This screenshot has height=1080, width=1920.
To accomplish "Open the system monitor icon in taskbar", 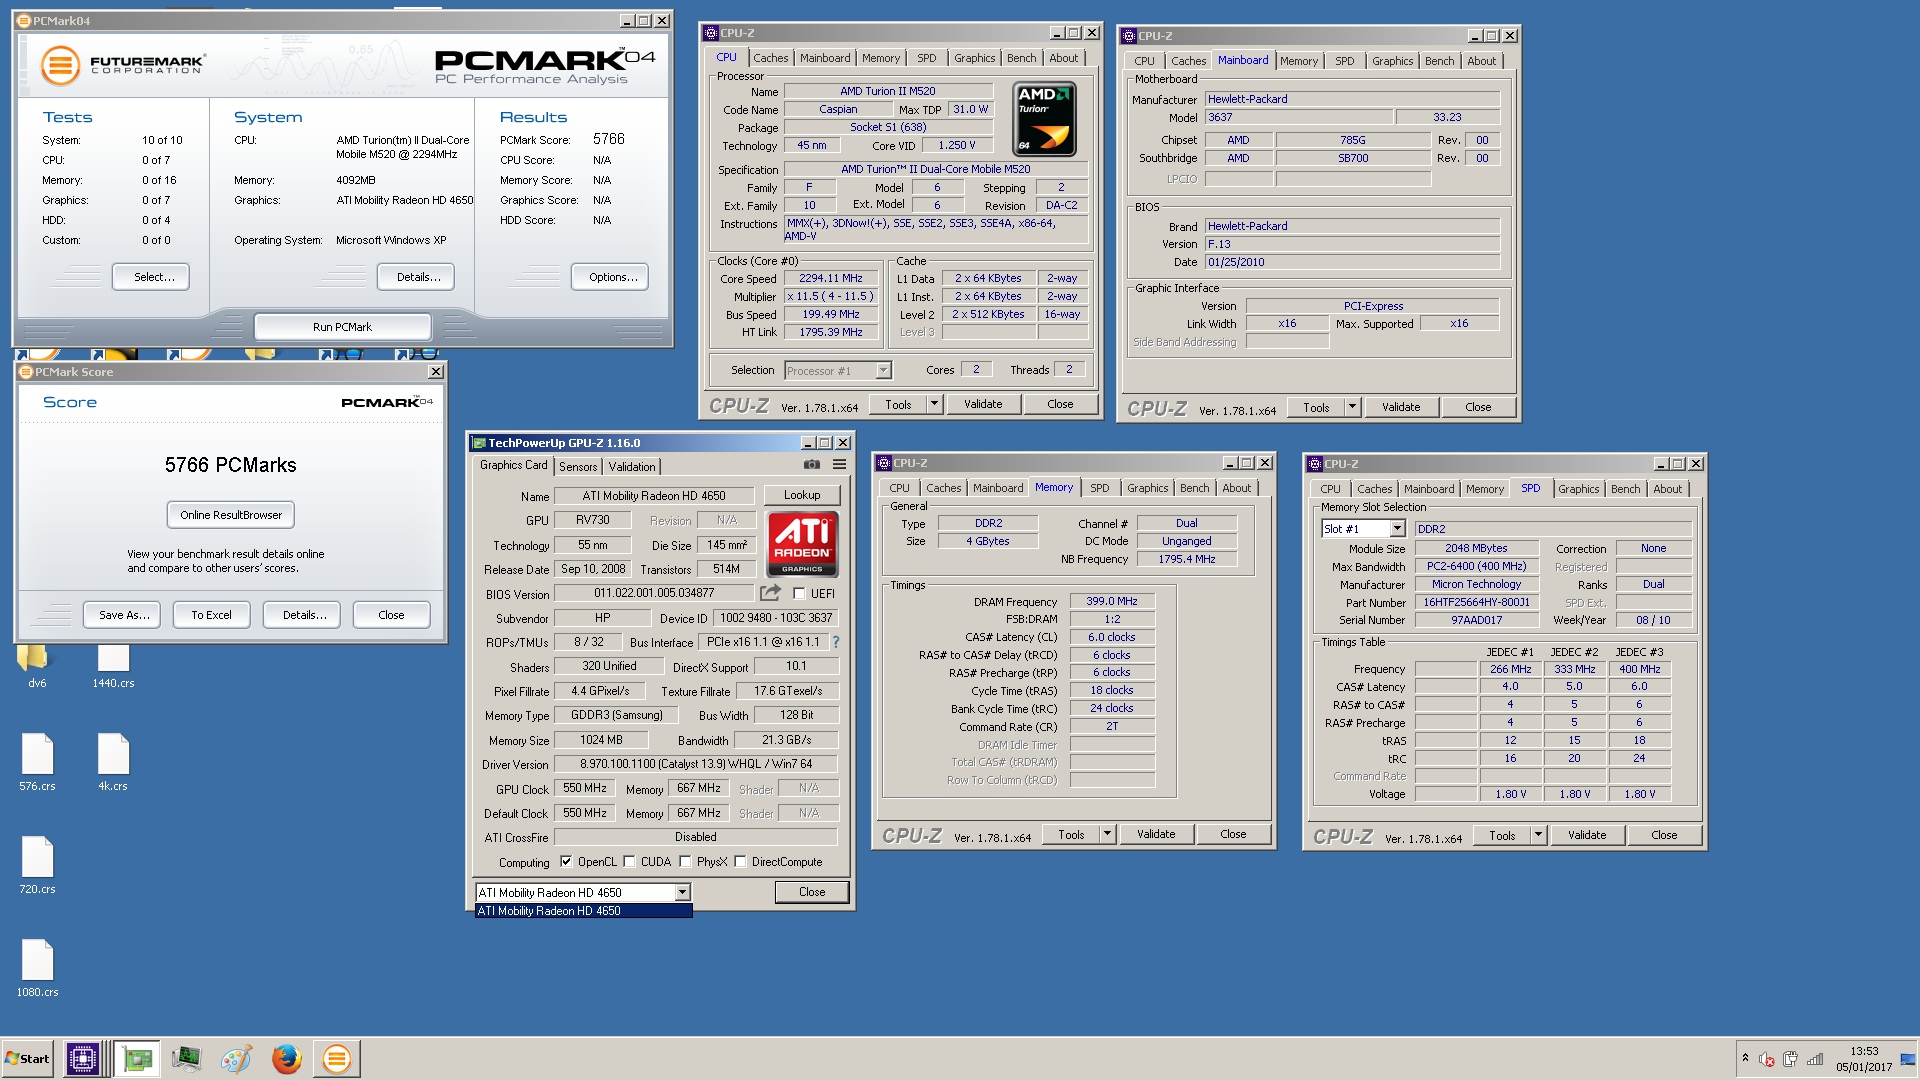I will (x=186, y=1058).
